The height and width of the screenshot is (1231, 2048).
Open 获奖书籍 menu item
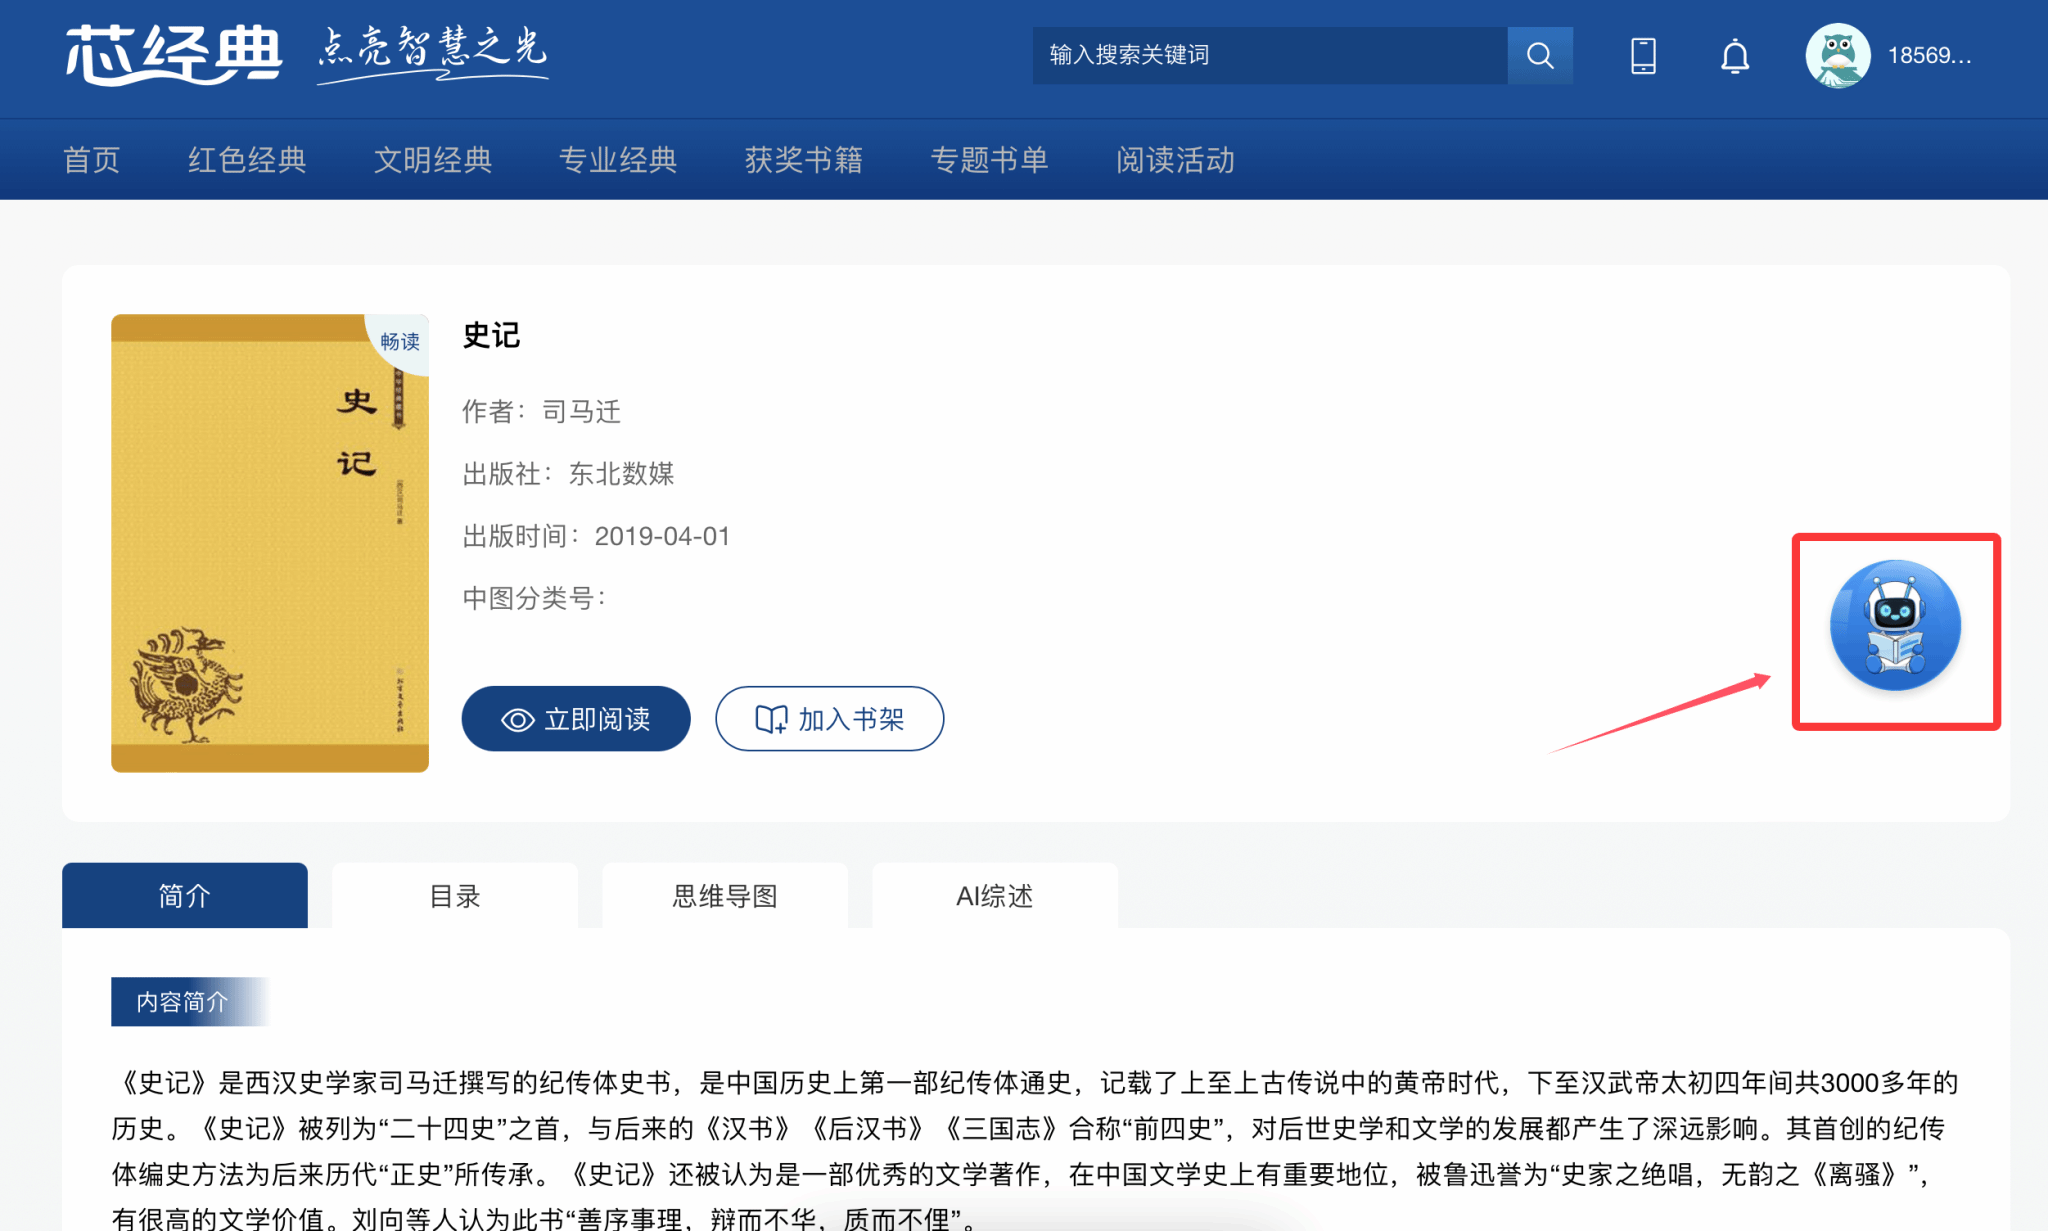point(803,160)
